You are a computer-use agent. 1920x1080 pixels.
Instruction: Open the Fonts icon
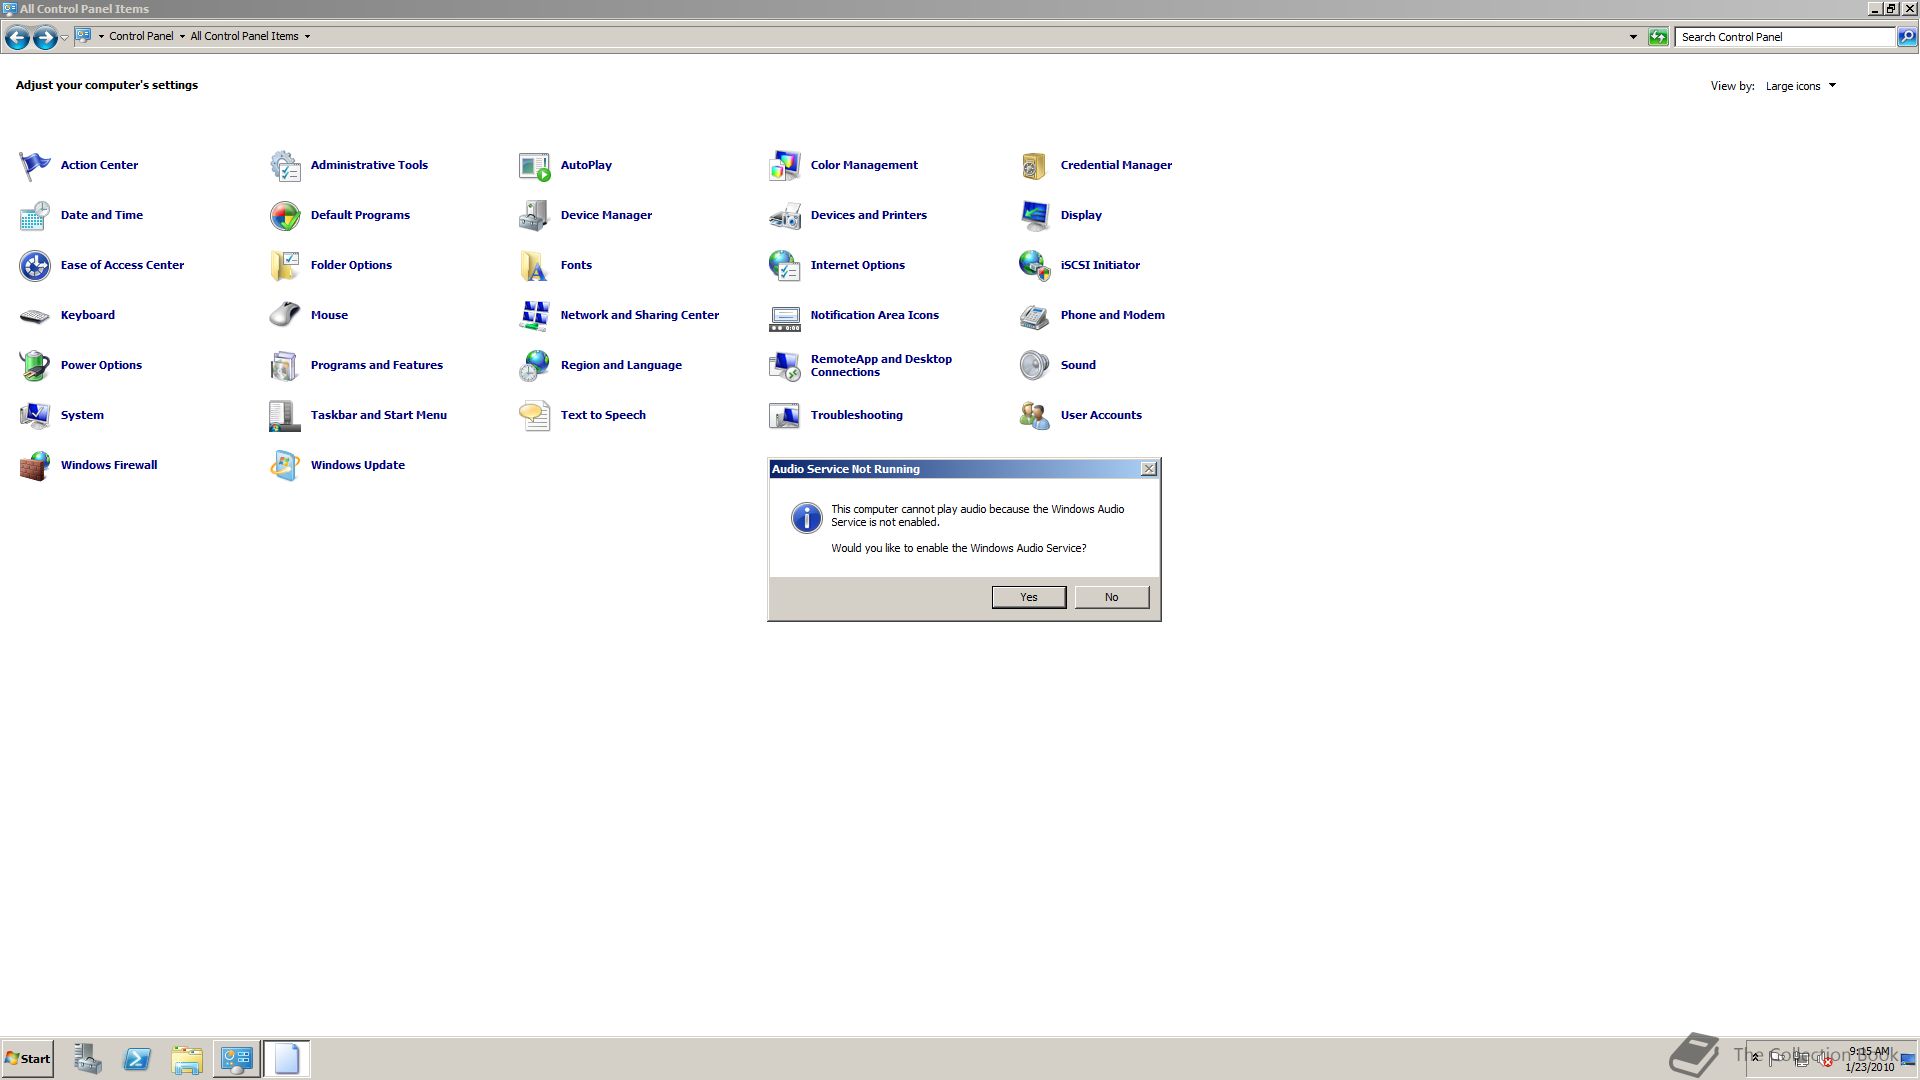pyautogui.click(x=535, y=265)
